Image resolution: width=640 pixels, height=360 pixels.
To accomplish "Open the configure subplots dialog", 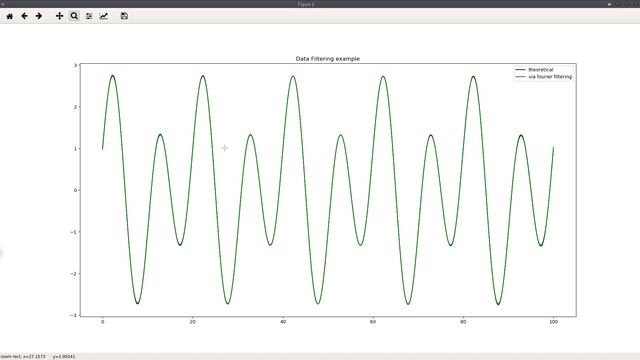I will click(x=89, y=16).
